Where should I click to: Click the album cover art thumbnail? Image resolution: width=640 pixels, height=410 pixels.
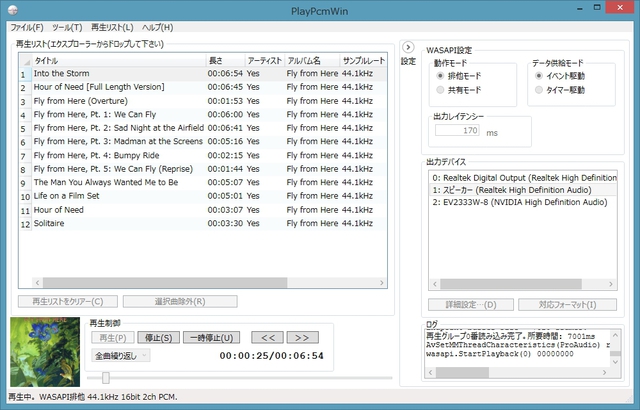tap(45, 350)
